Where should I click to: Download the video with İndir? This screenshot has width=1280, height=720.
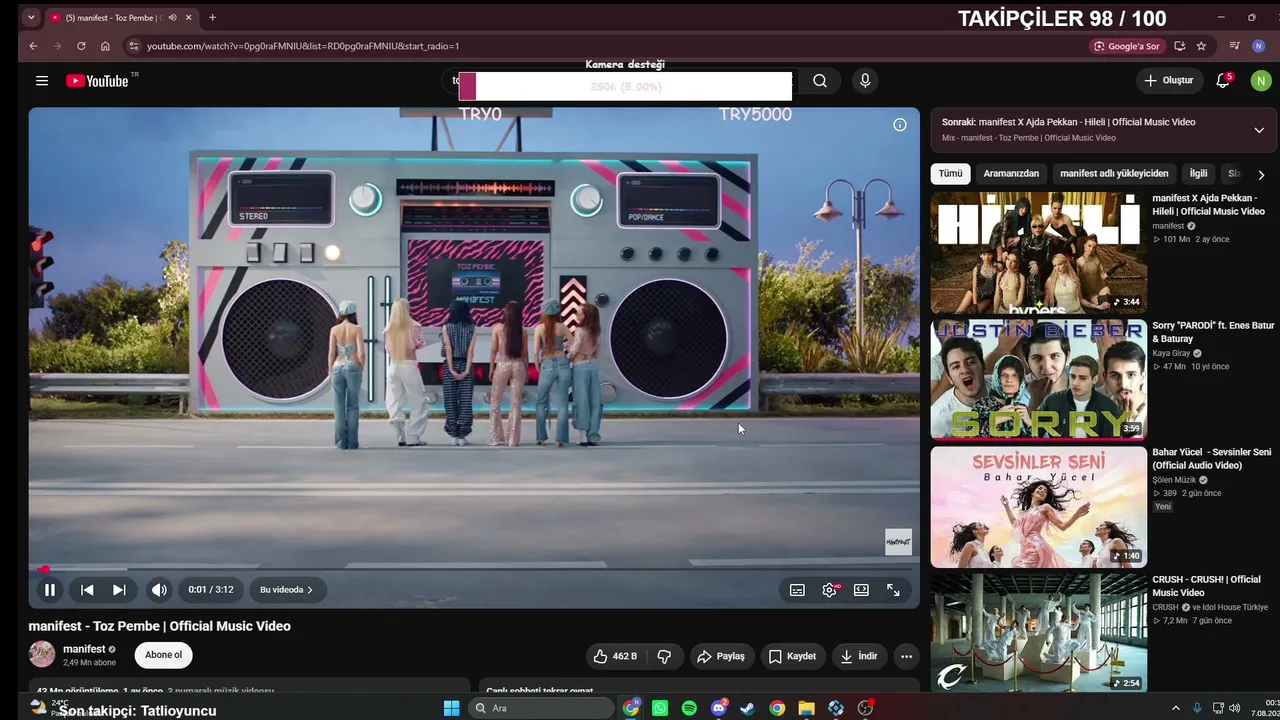click(x=859, y=656)
